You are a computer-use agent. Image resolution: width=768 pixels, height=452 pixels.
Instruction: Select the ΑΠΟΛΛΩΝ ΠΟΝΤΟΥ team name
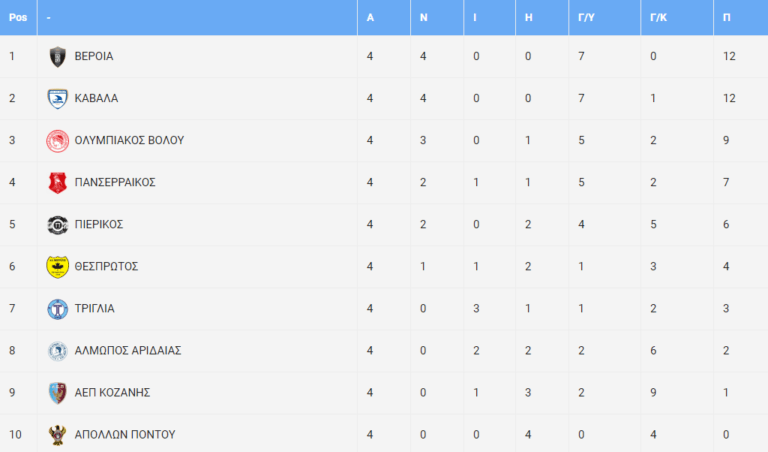[x=125, y=434]
